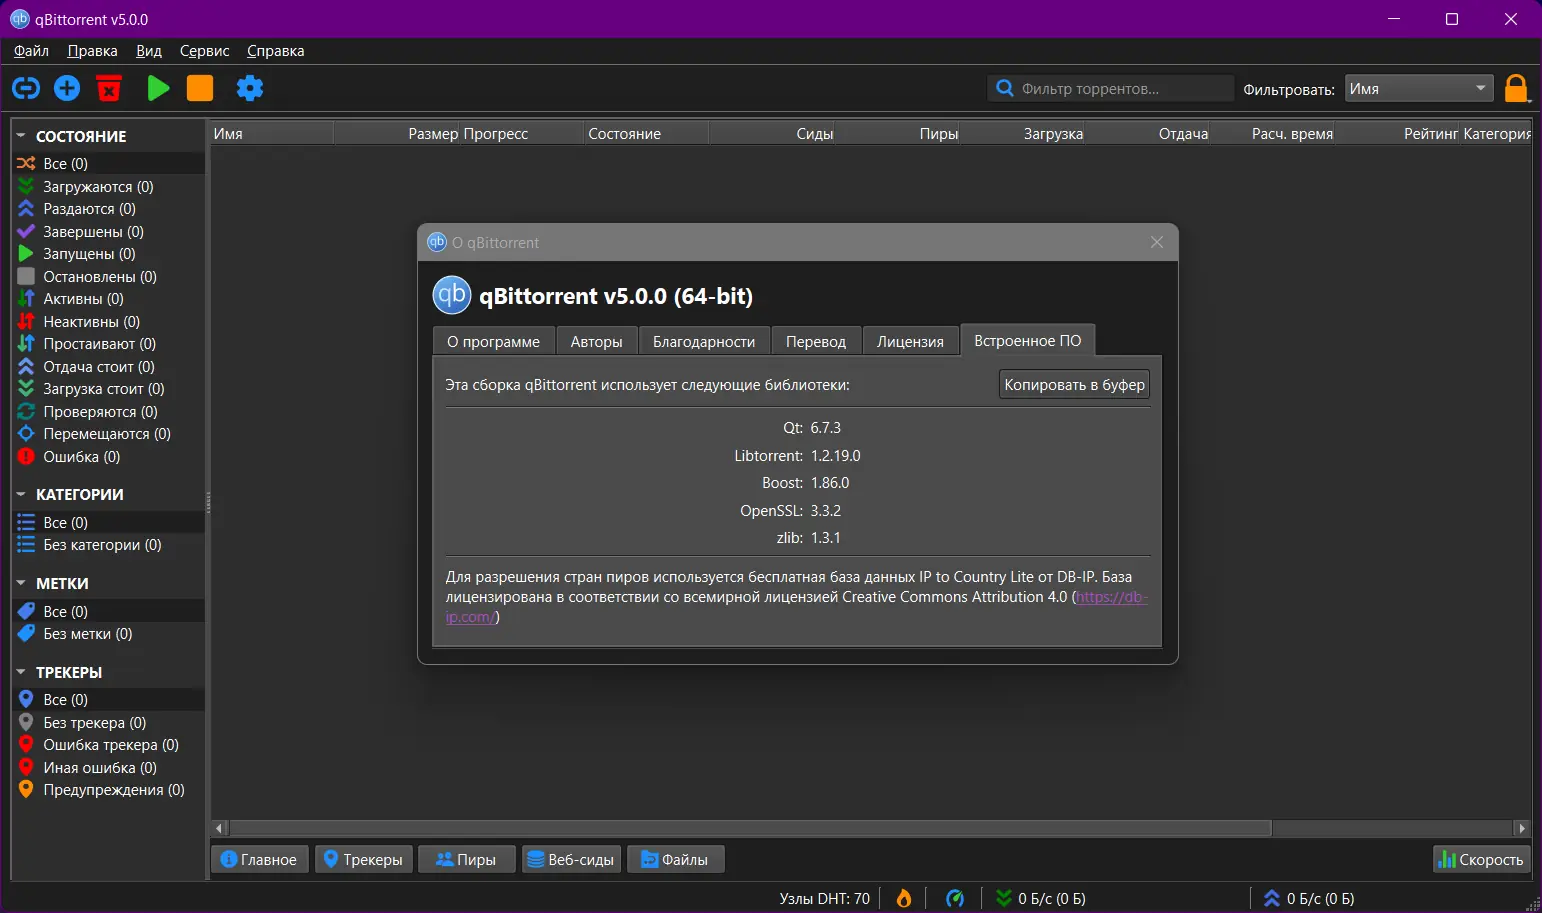Select Ошибка трекера (0) tracker filter
This screenshot has width=1542, height=913.
[x=108, y=744]
